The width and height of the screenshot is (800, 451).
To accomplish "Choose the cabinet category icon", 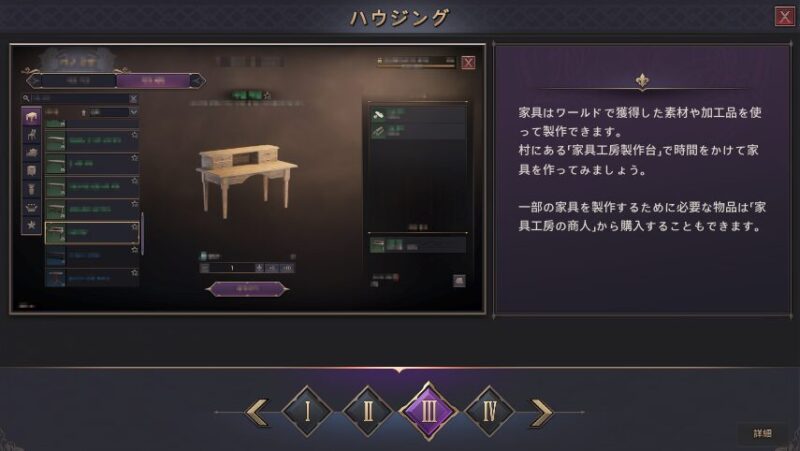I will coord(31,170).
